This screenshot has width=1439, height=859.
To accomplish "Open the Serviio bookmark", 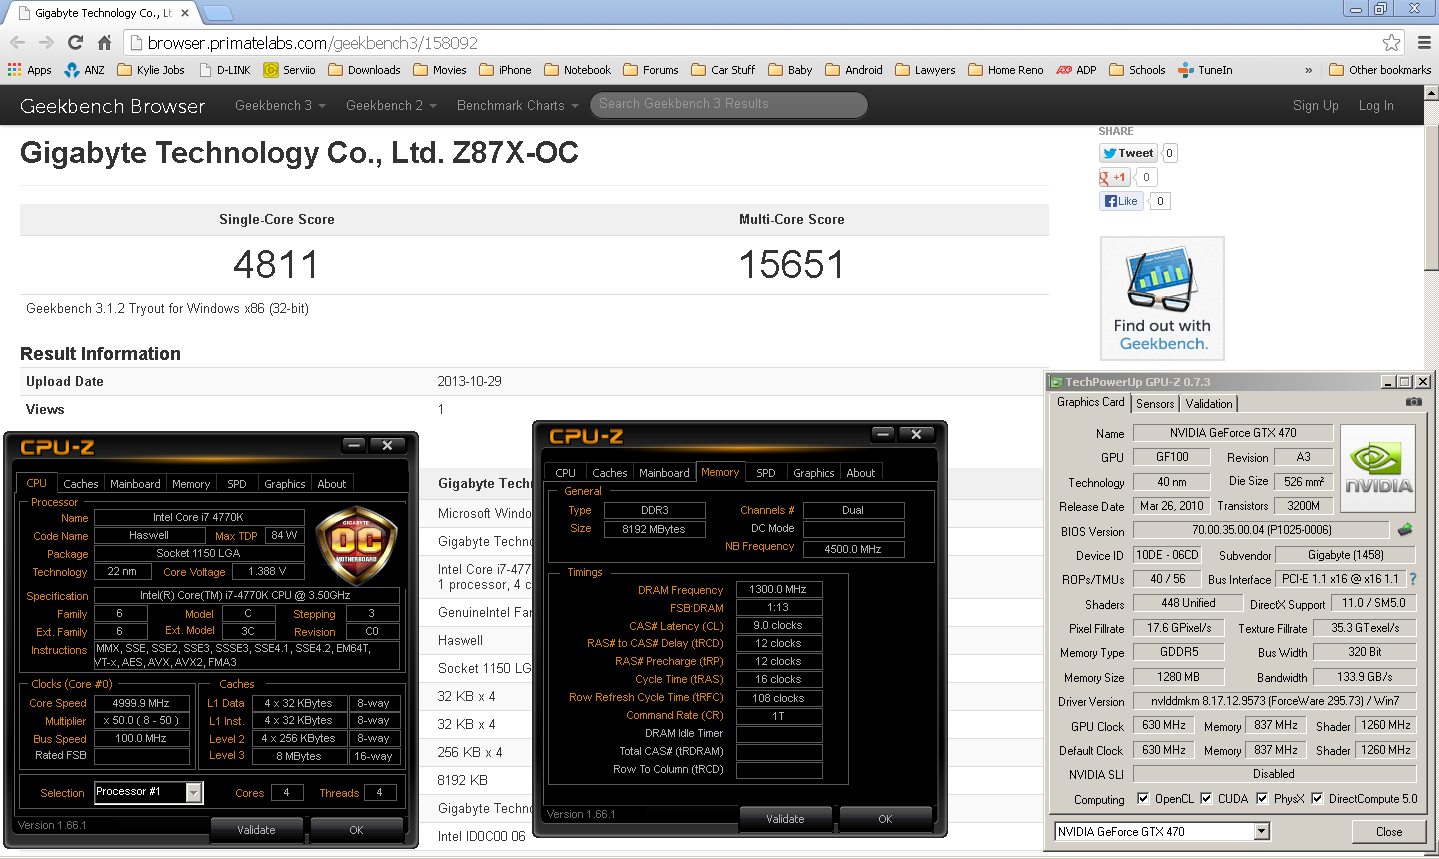I will pos(290,70).
